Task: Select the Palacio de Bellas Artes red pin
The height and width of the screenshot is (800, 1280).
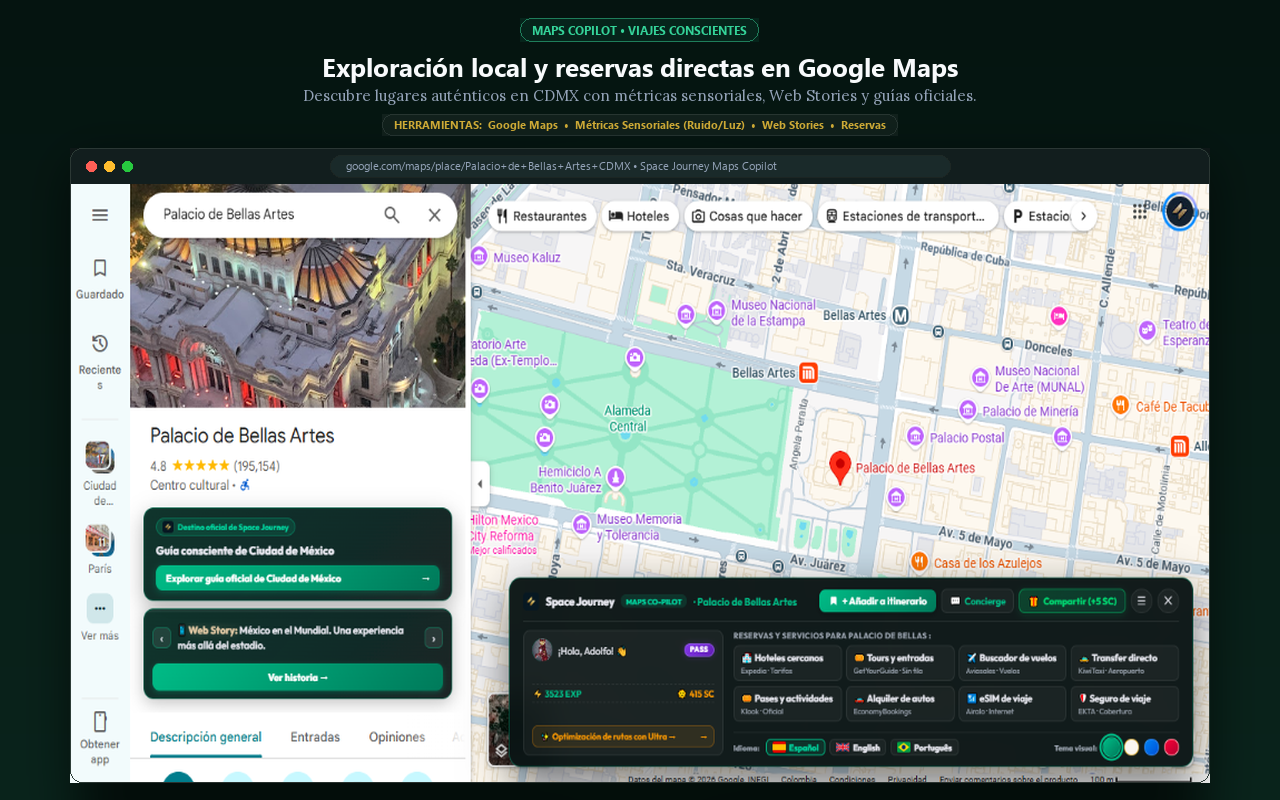Action: [x=841, y=466]
